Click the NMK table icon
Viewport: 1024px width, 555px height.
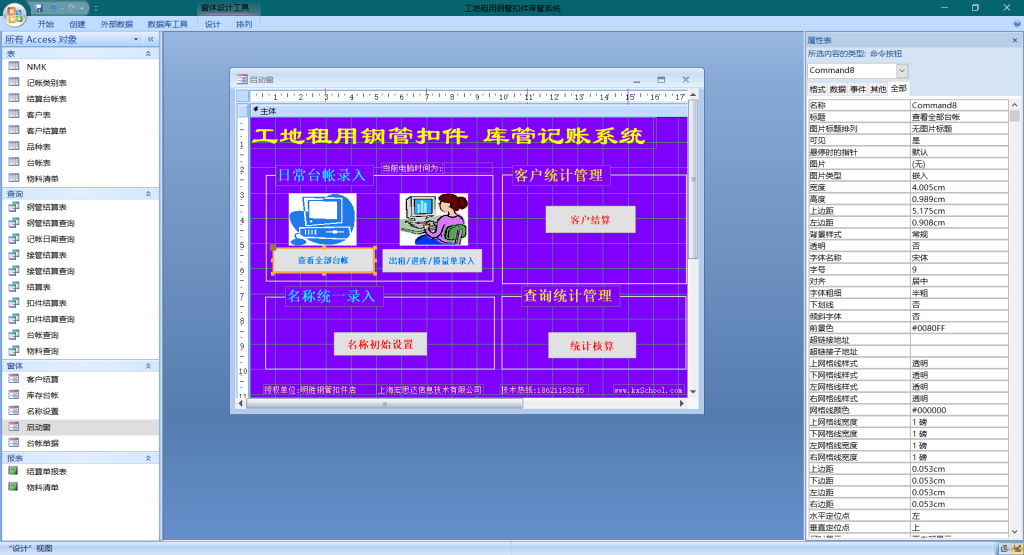(14, 67)
